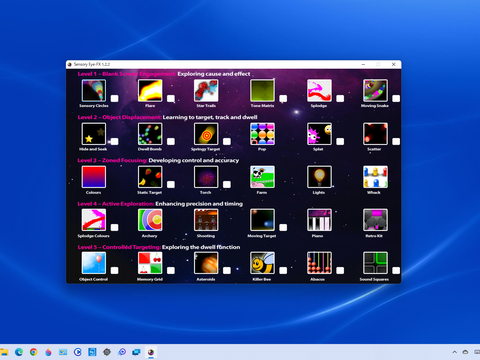Toggle the Torch checkbox
Screen dimensions: 480x360
(x=227, y=184)
